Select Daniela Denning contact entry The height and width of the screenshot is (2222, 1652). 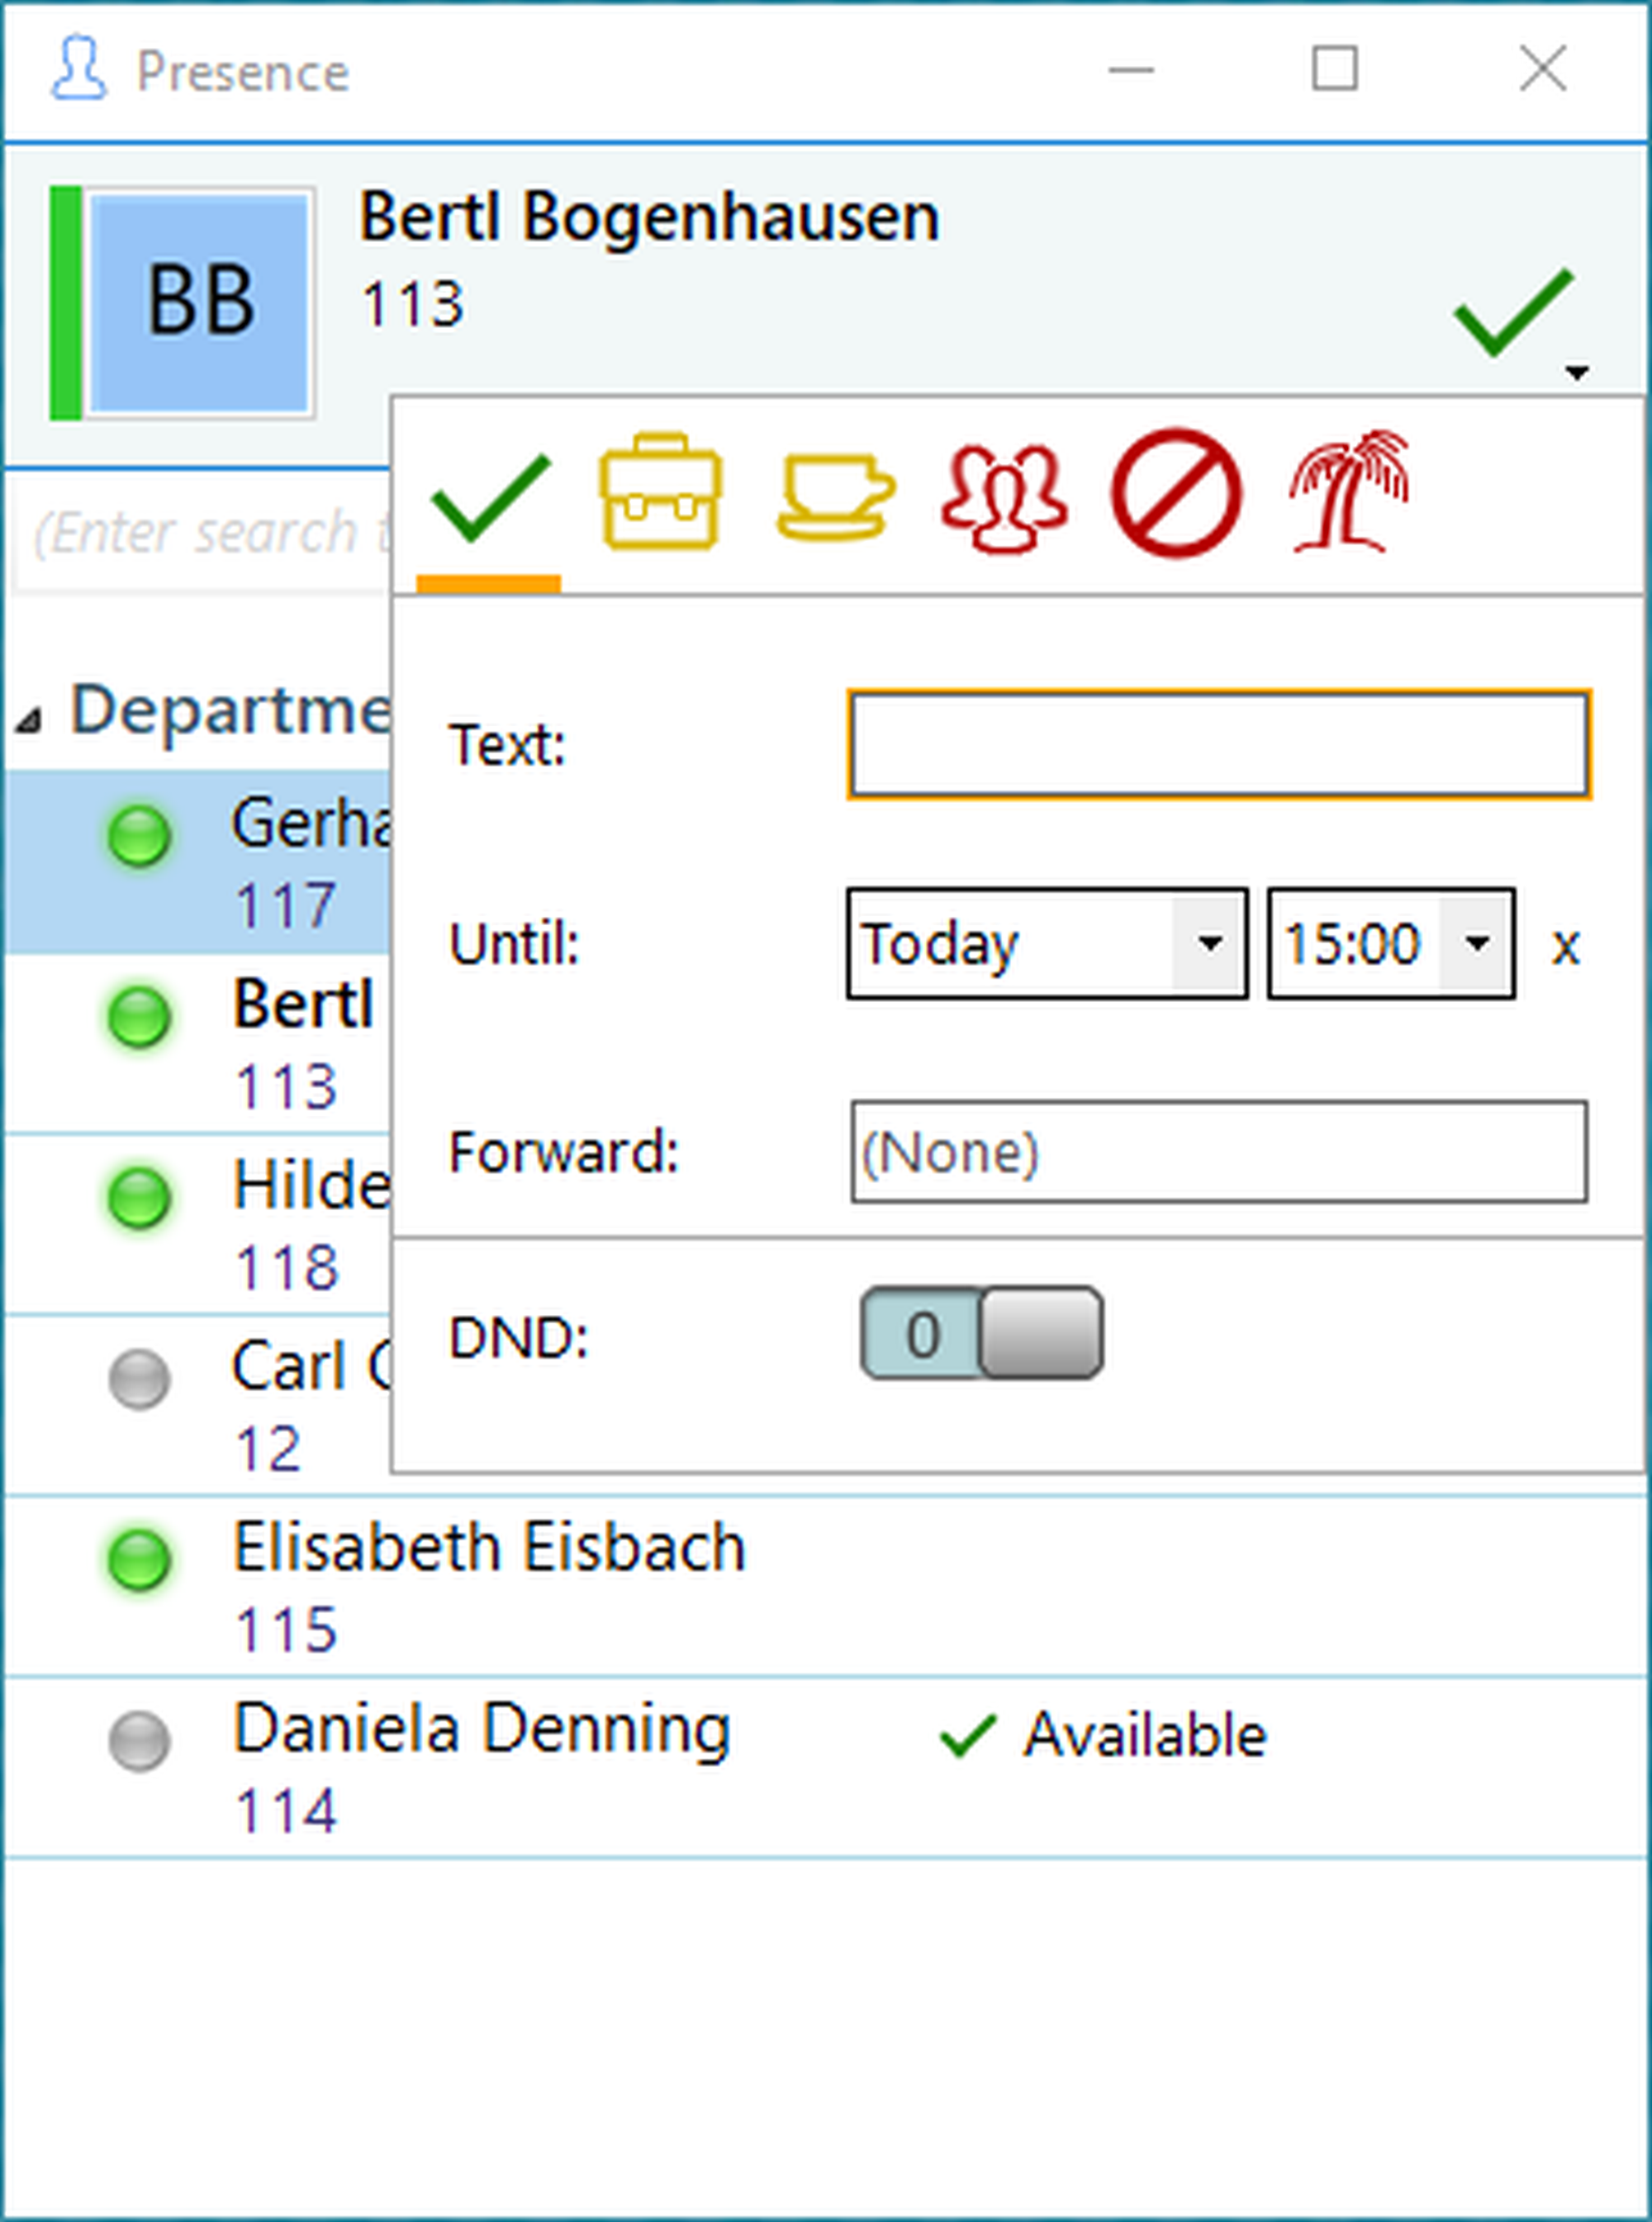coord(481,1729)
